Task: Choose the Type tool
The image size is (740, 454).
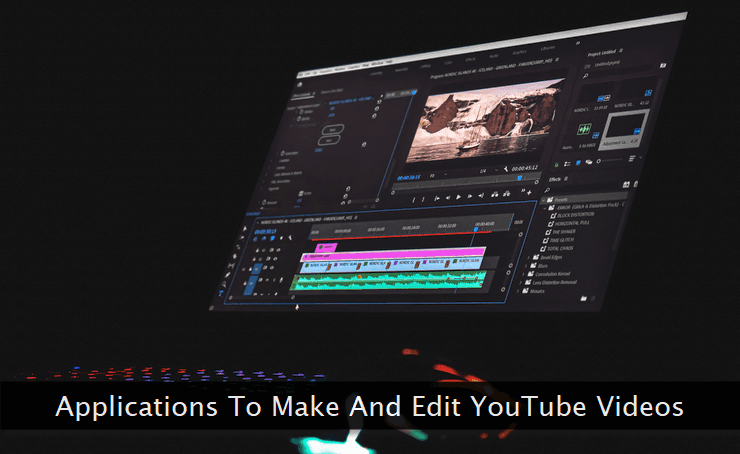Action: coord(221,293)
